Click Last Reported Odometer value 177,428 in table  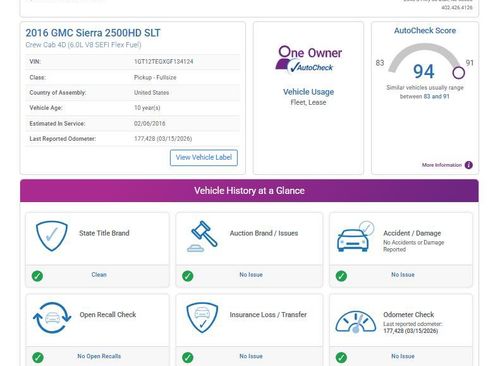(x=163, y=139)
